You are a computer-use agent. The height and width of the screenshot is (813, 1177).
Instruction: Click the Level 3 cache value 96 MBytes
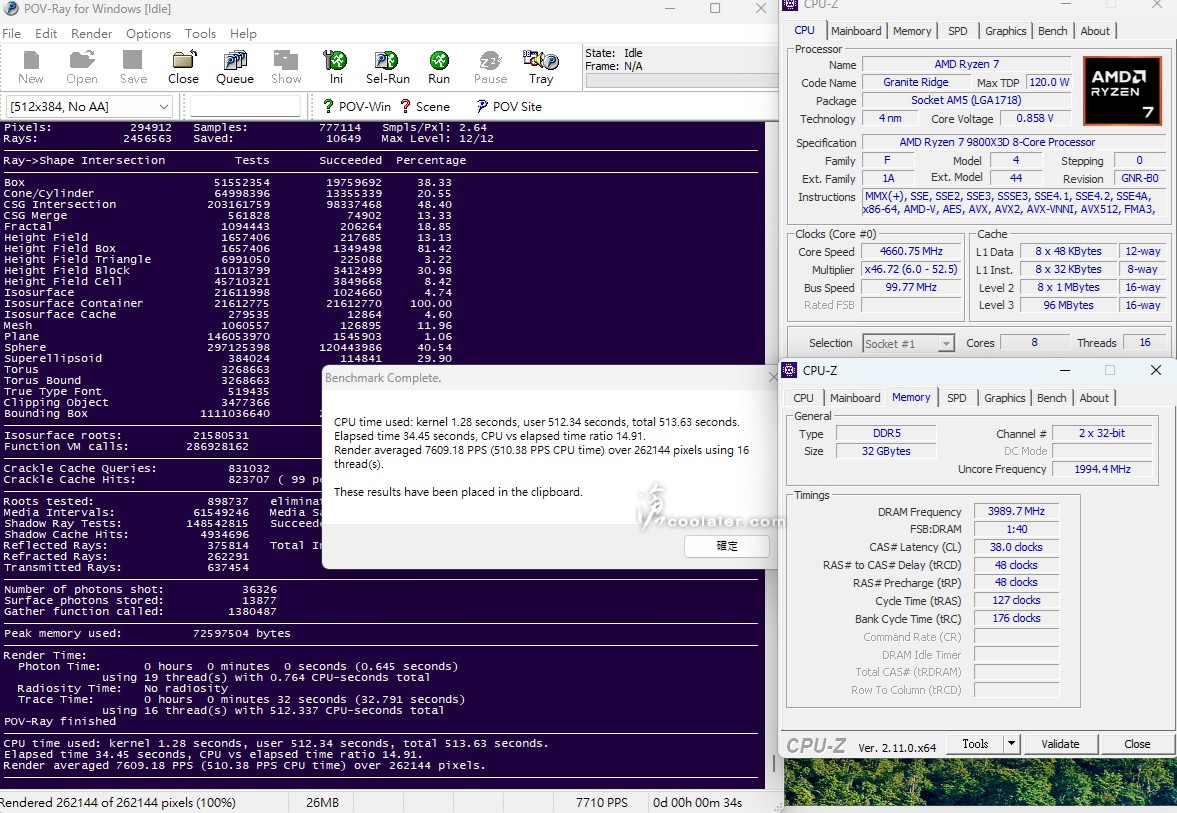click(x=1067, y=306)
